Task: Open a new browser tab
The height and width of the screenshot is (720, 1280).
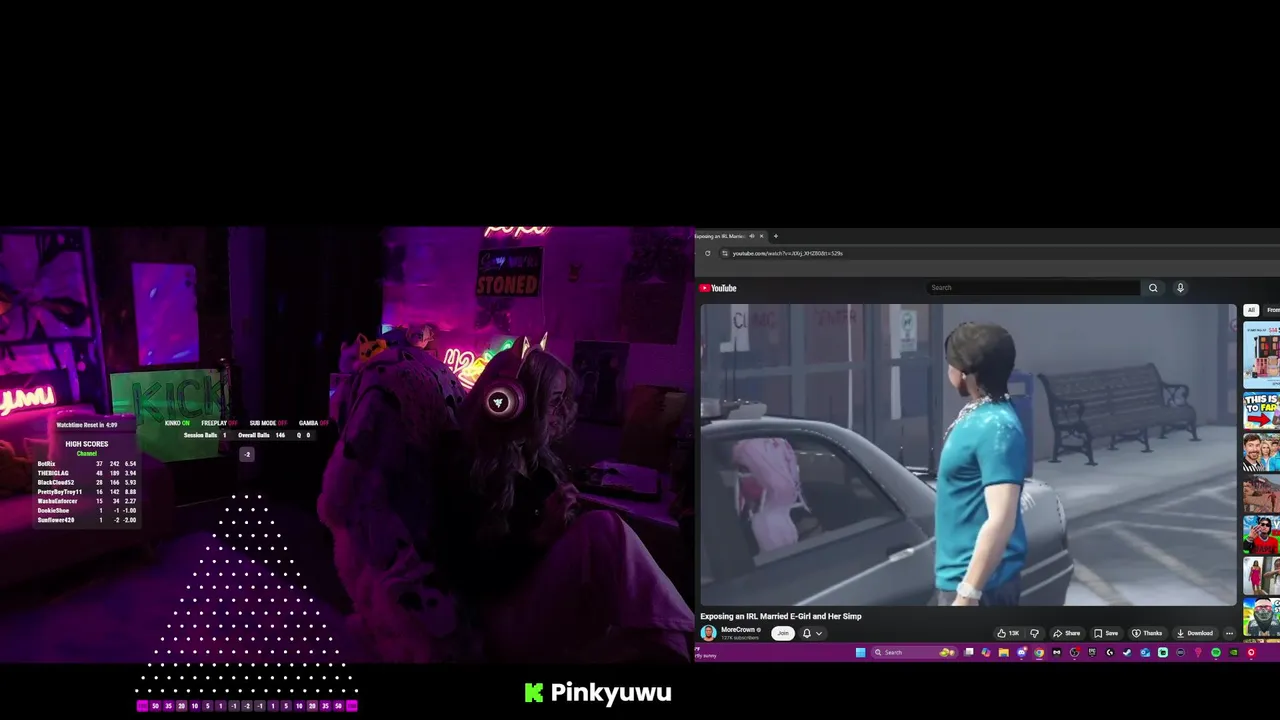Action: 775,236
